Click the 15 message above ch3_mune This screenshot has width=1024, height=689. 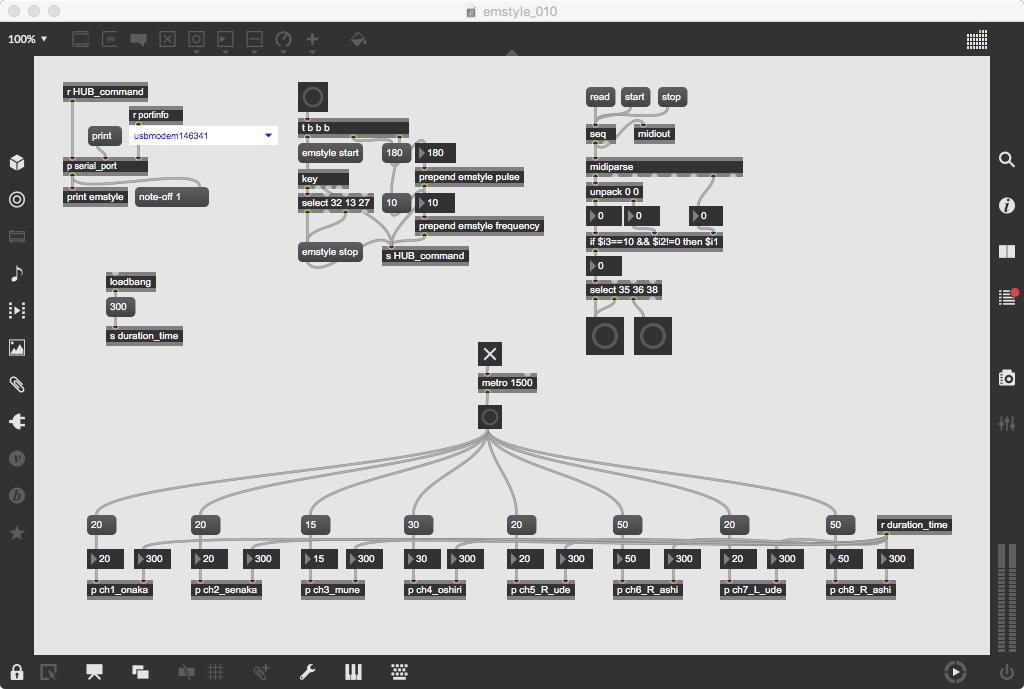point(315,524)
